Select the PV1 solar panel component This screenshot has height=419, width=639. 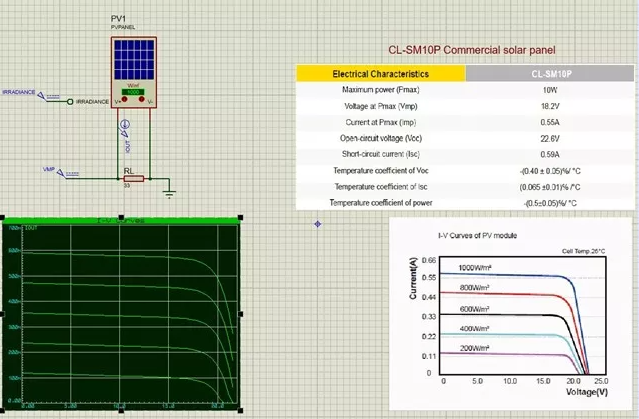click(x=134, y=72)
